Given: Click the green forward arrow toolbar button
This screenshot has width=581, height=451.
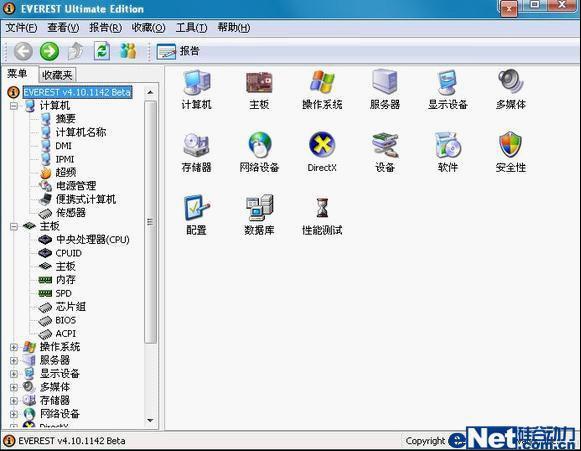Looking at the screenshot, I should tap(49, 51).
